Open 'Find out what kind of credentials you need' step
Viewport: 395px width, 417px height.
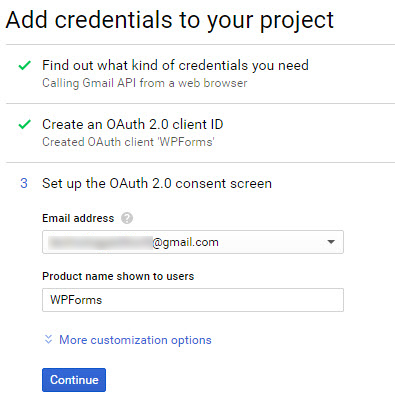(x=175, y=66)
